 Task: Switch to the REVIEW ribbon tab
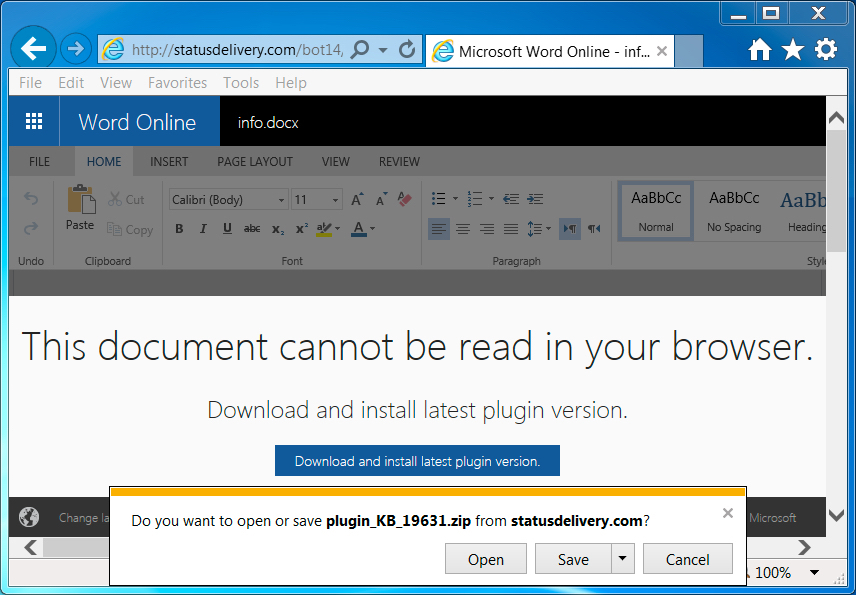[399, 162]
